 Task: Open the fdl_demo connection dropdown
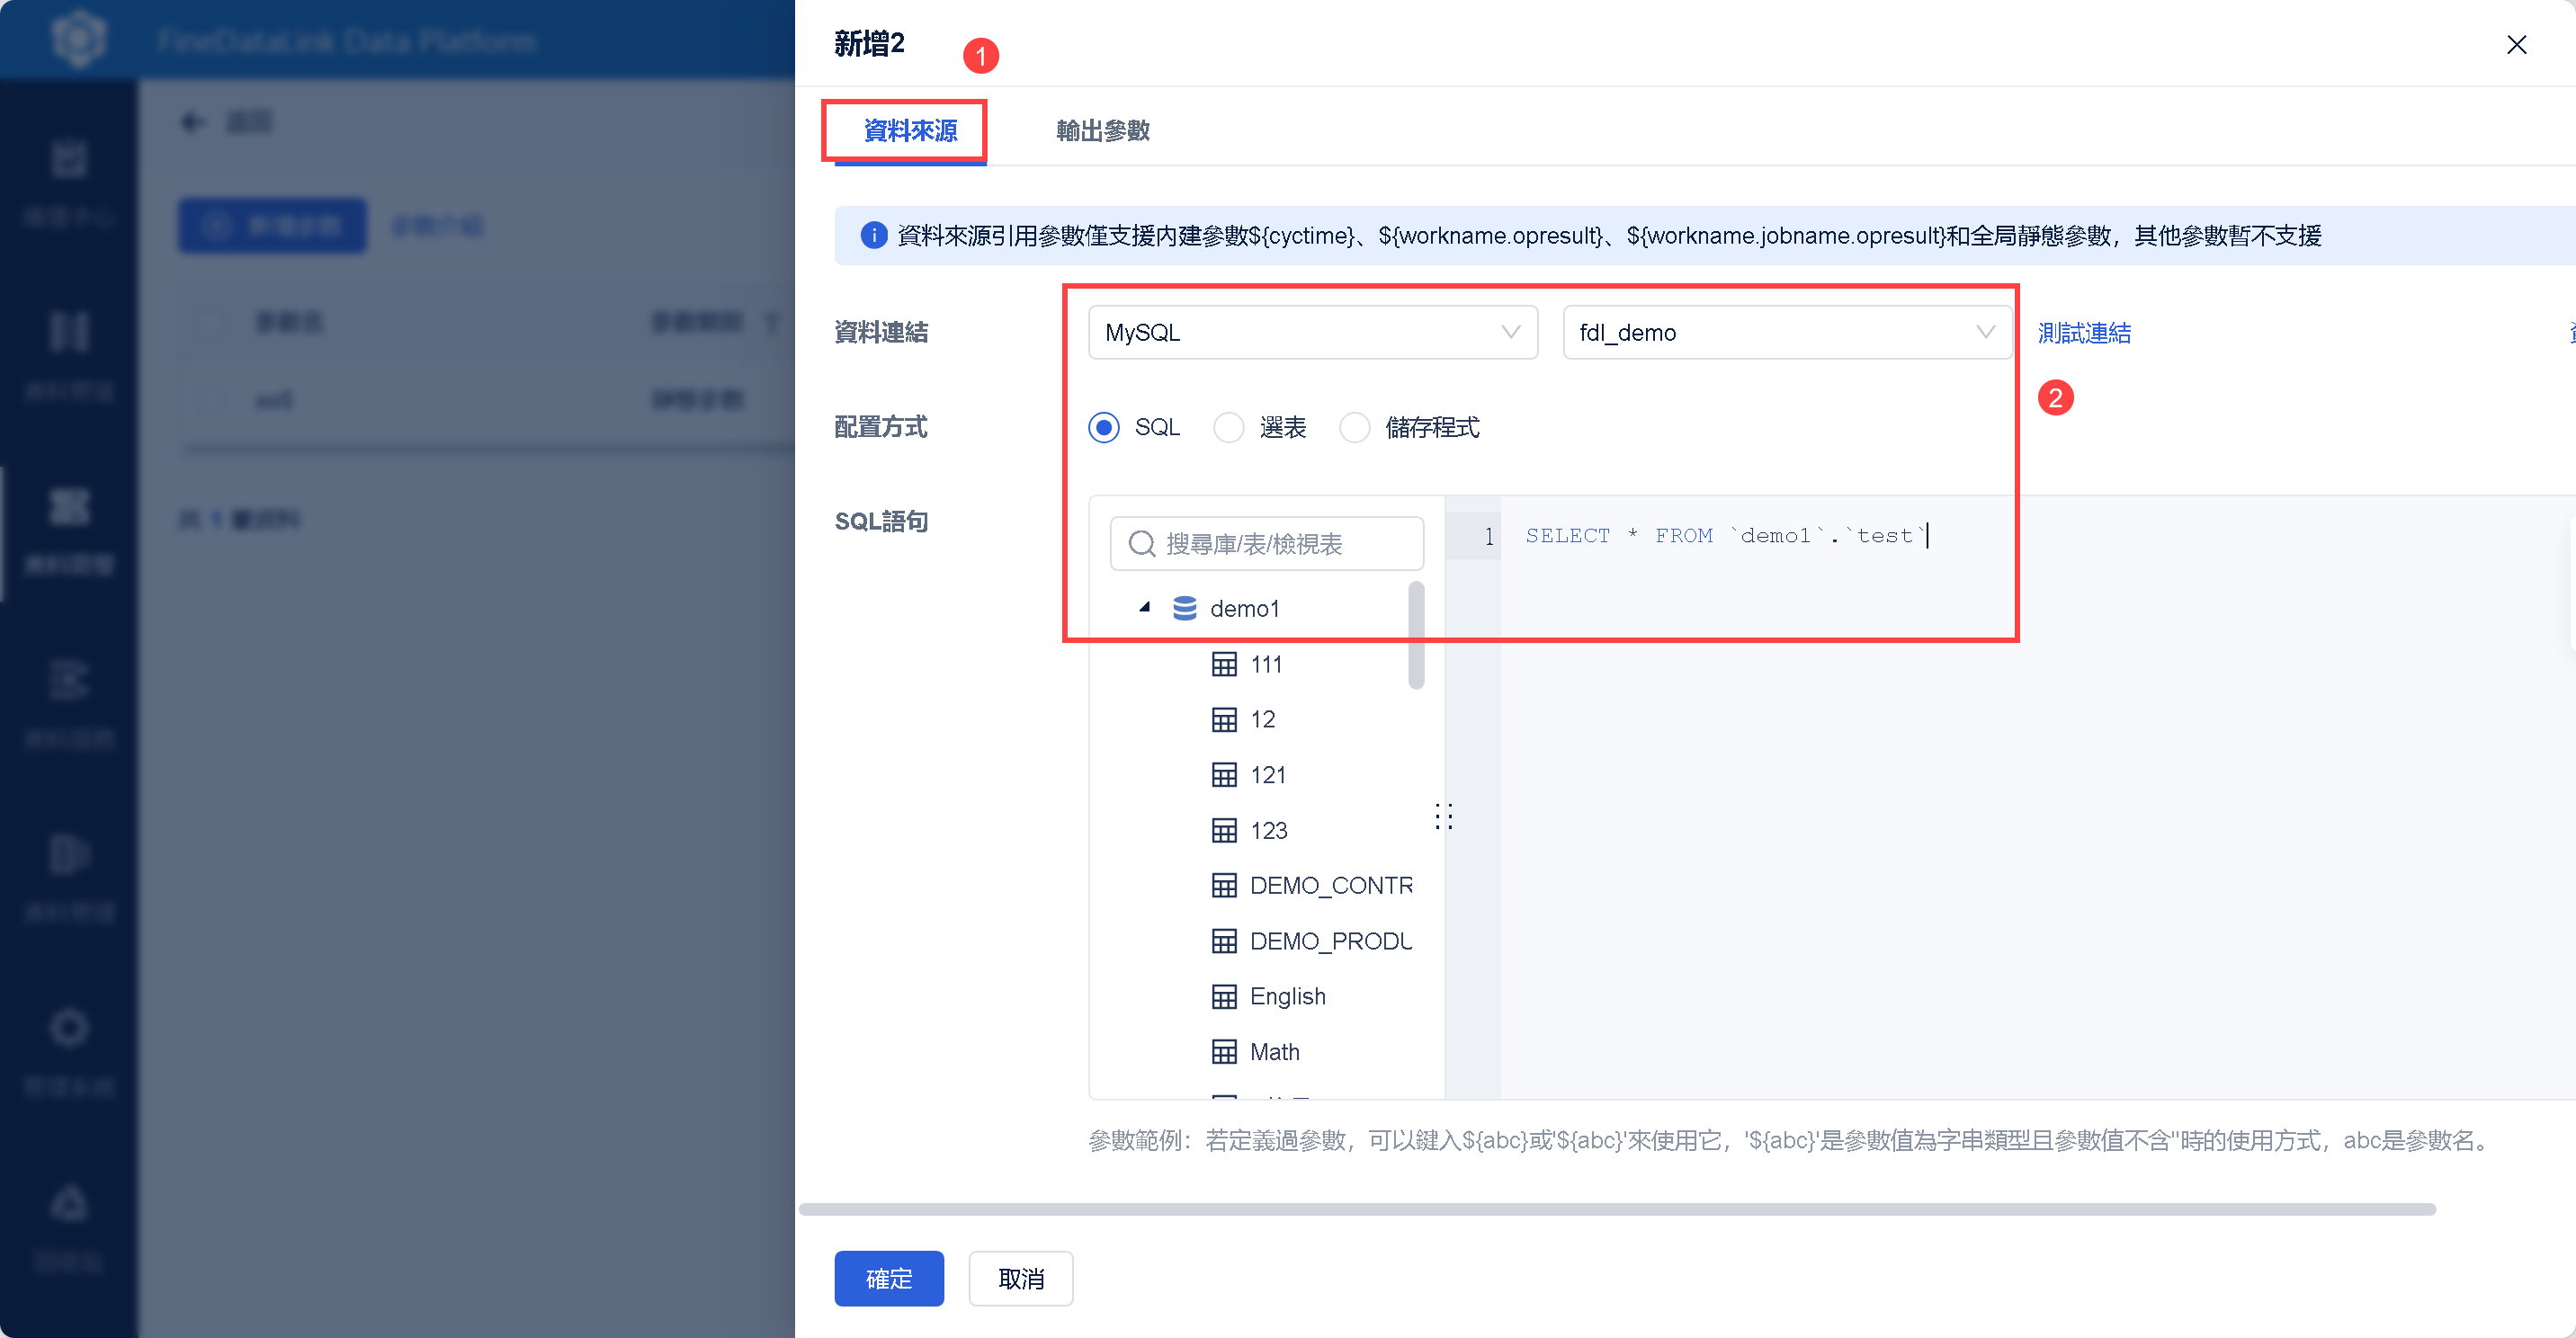pyautogui.click(x=1786, y=332)
